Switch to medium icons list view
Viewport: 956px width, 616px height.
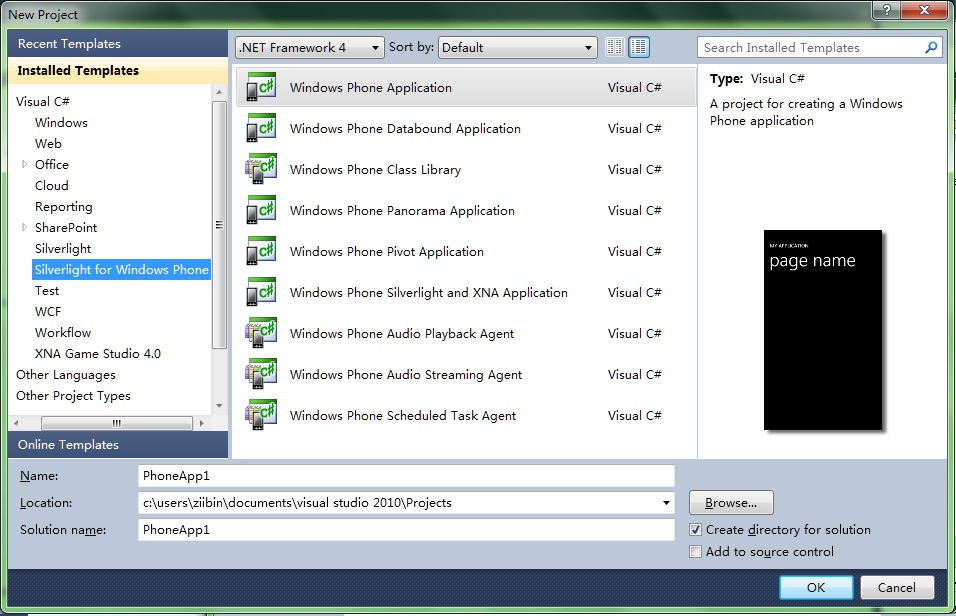638,47
